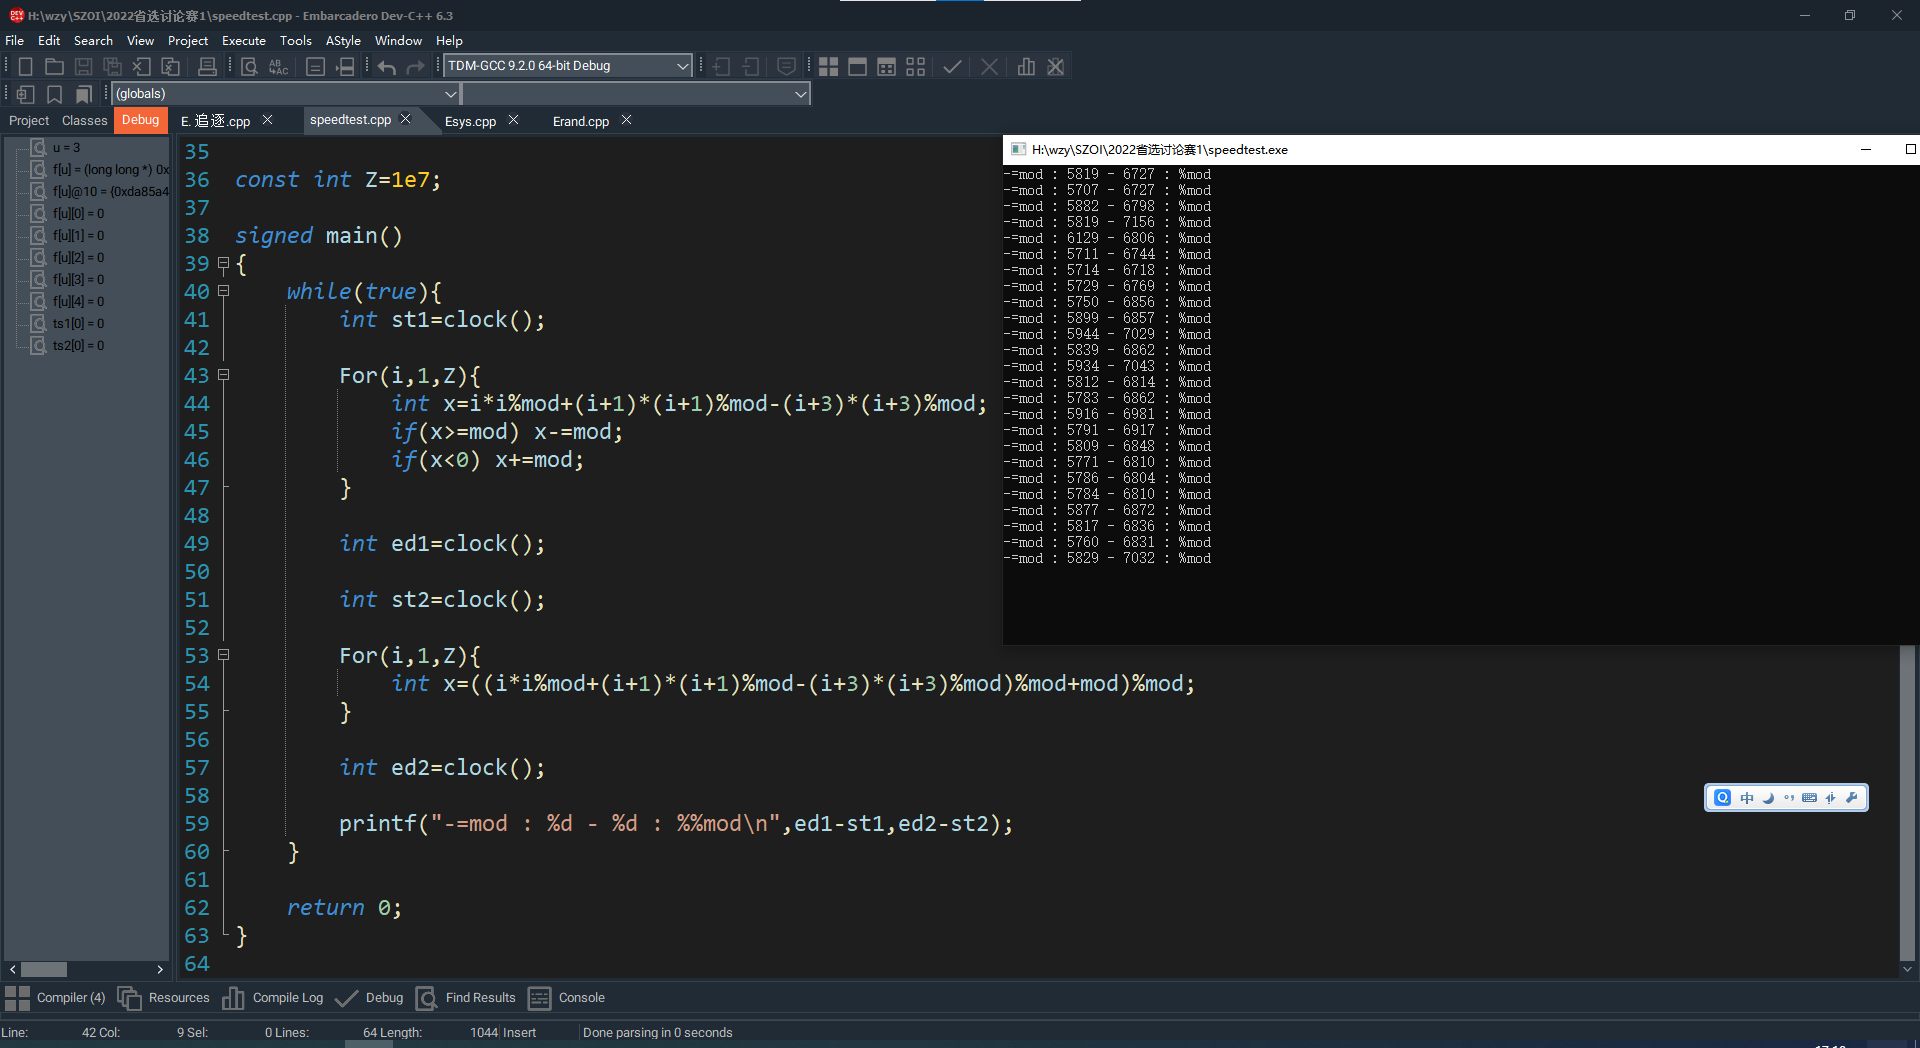Close the current file via toolbar icon
This screenshot has width=1920, height=1048.
142,66
